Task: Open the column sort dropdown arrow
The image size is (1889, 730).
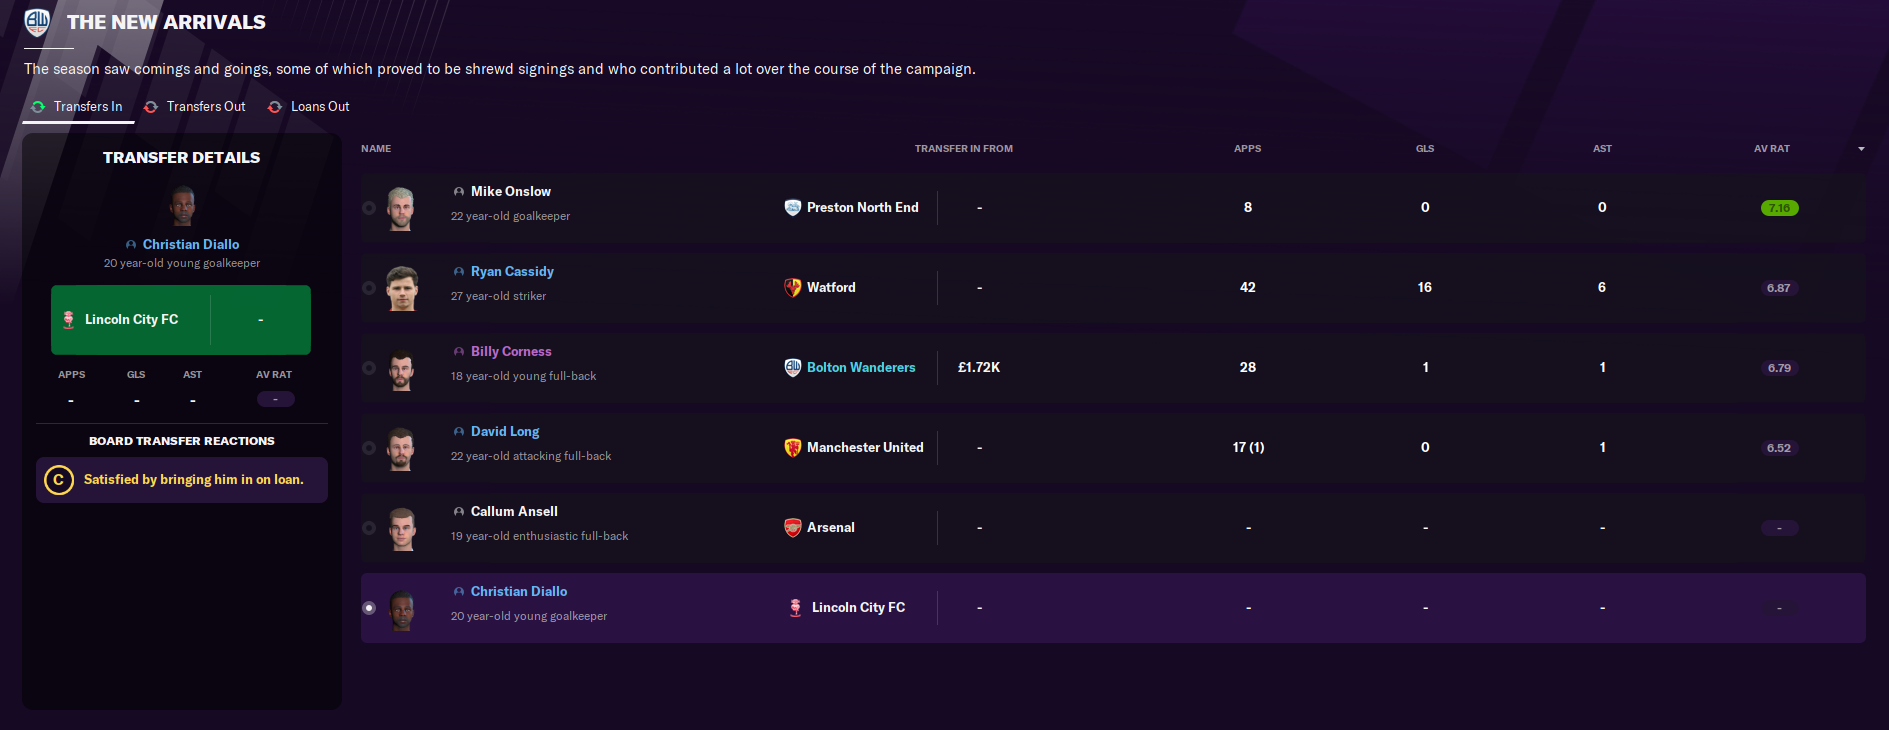Action: [1861, 149]
